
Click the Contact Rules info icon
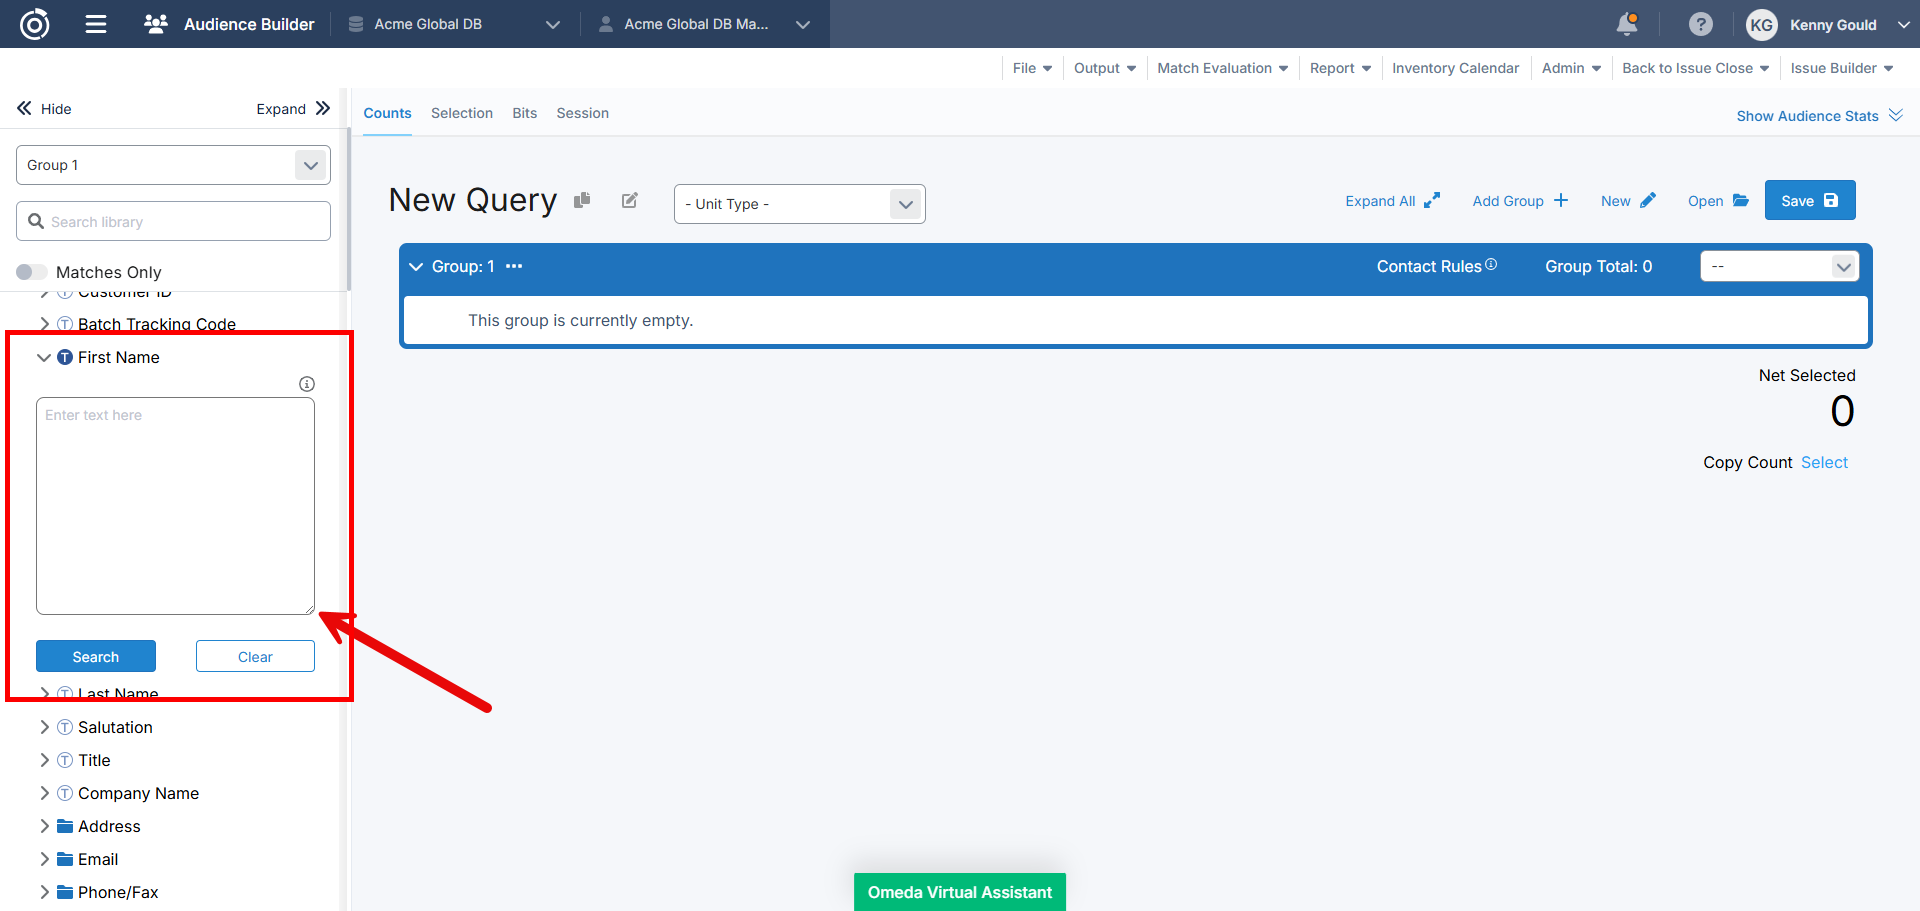point(1491,265)
